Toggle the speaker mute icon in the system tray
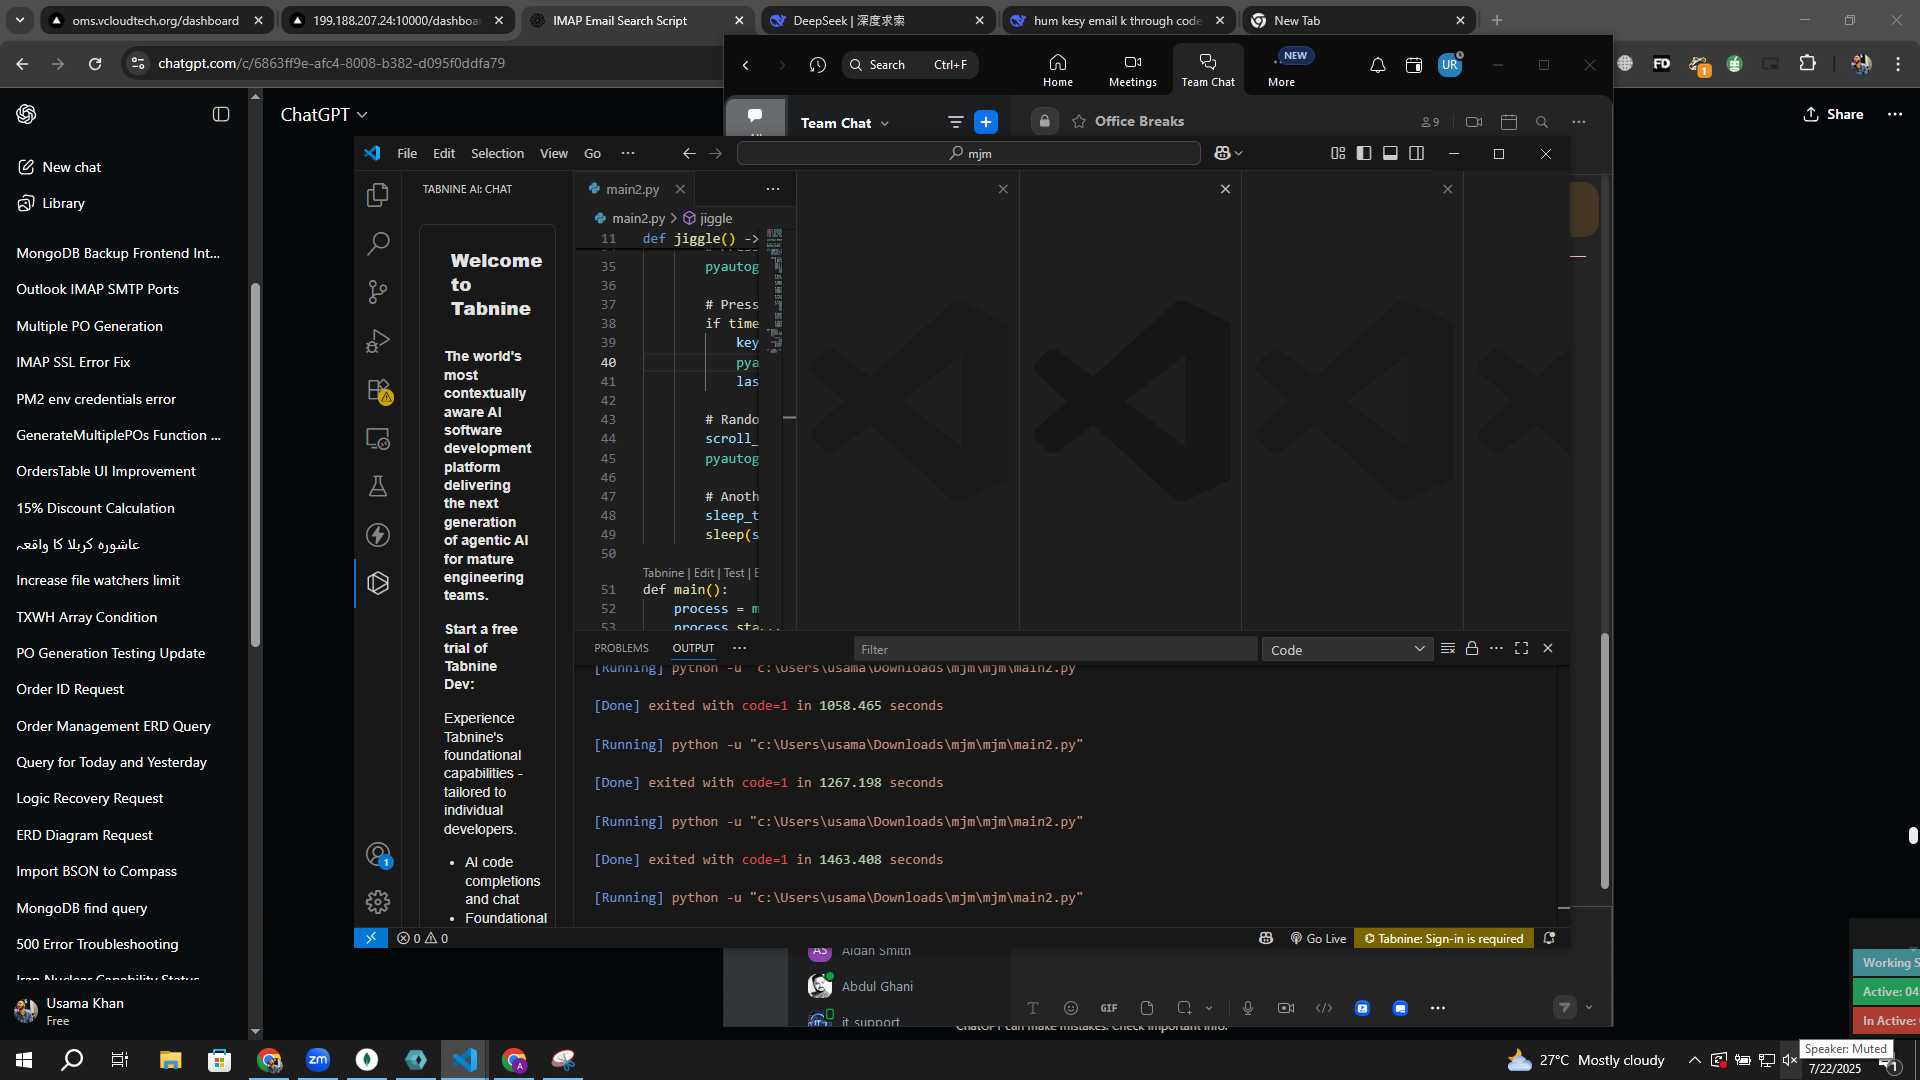Image resolution: width=1920 pixels, height=1080 pixels. click(1790, 1060)
